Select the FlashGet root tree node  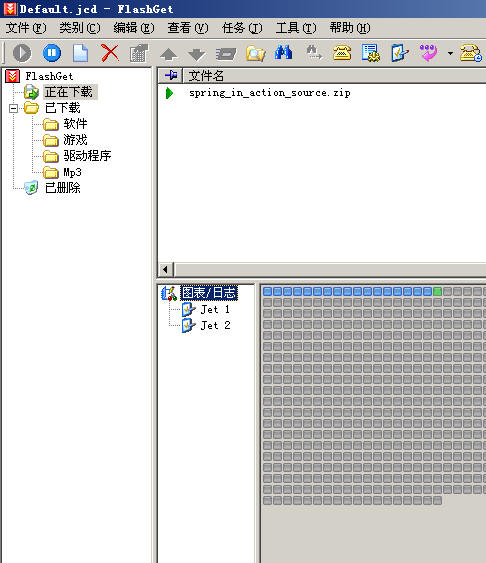coord(49,76)
